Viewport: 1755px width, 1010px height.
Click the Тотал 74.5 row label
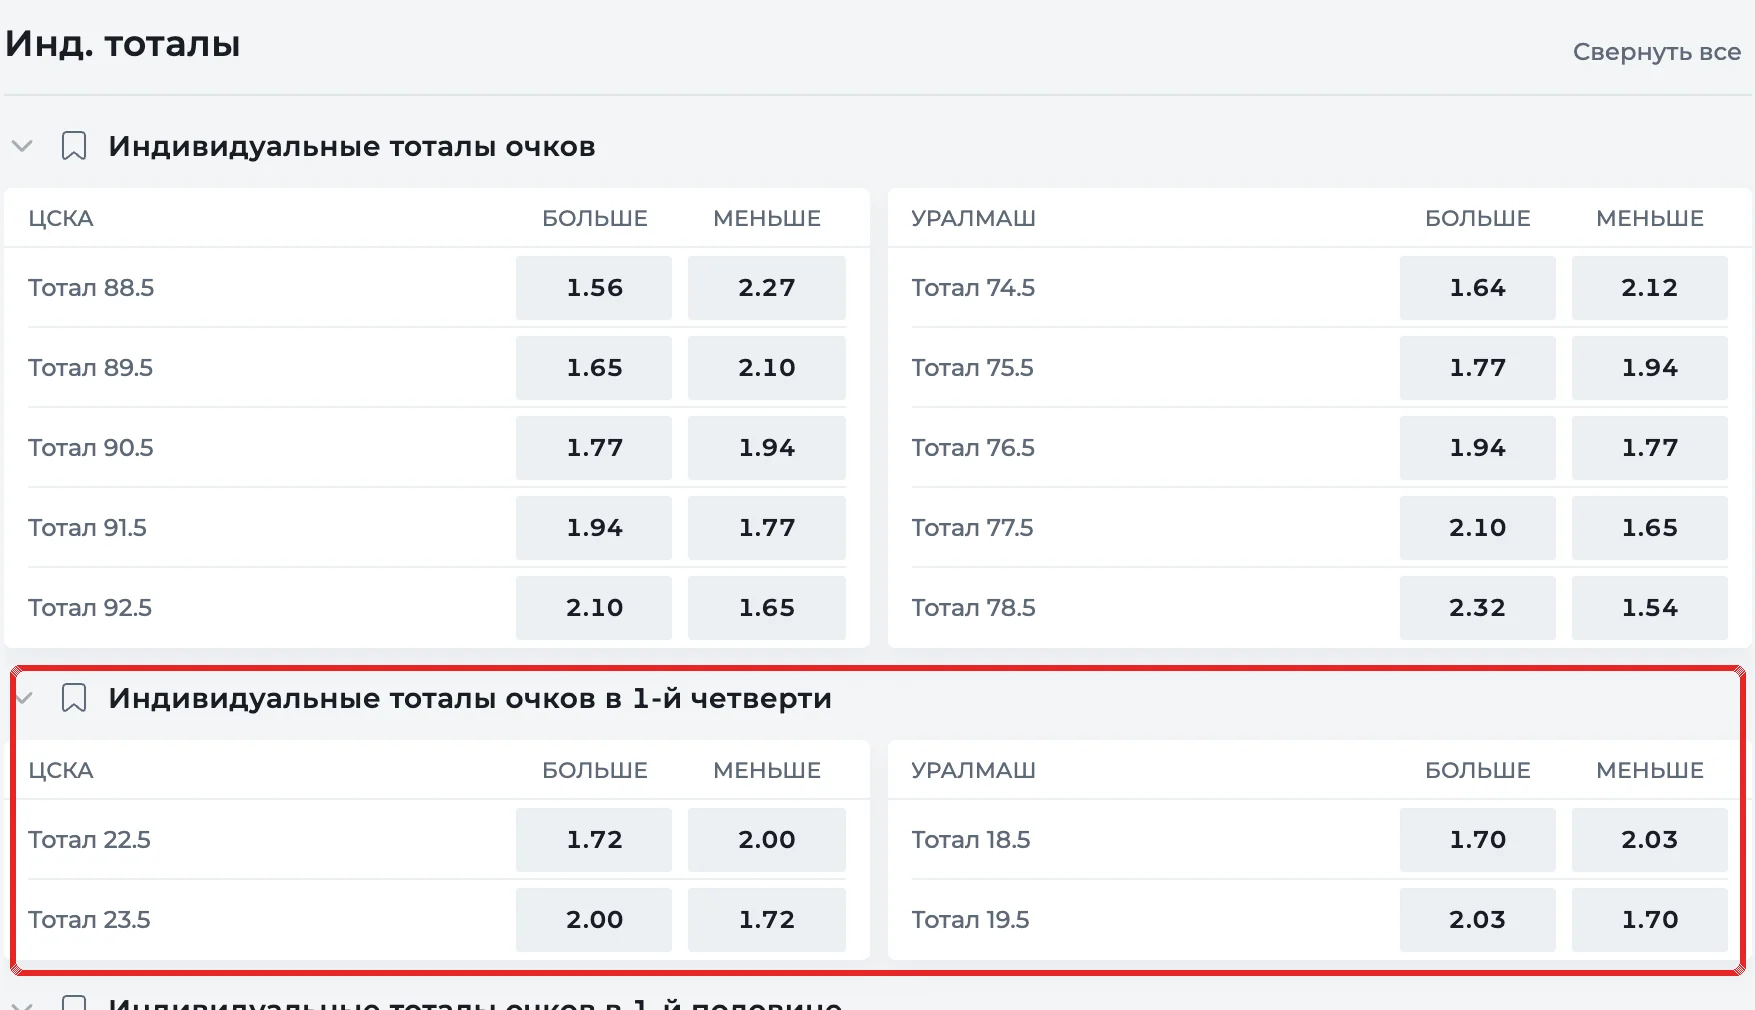(973, 288)
